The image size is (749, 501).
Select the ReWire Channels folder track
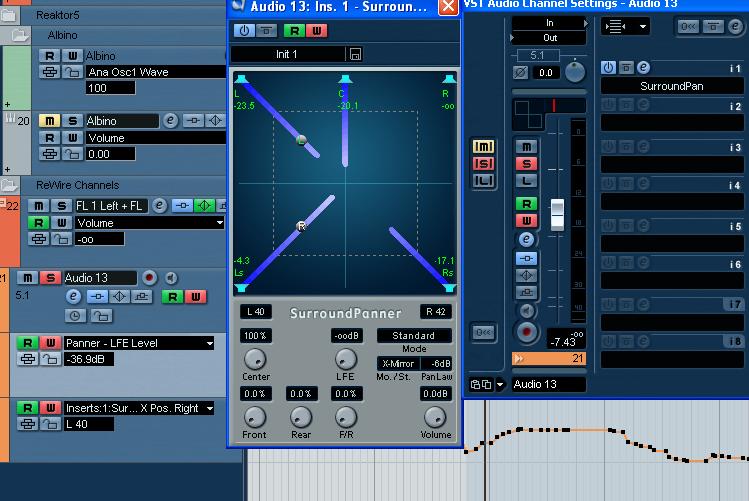tap(113, 185)
